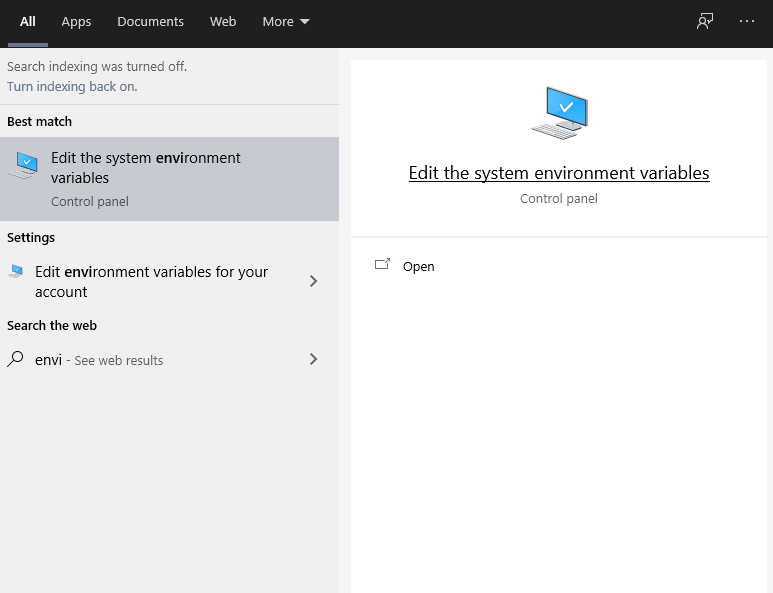Click the feedback icon in the top bar
The height and width of the screenshot is (593, 773).
pyautogui.click(x=705, y=22)
